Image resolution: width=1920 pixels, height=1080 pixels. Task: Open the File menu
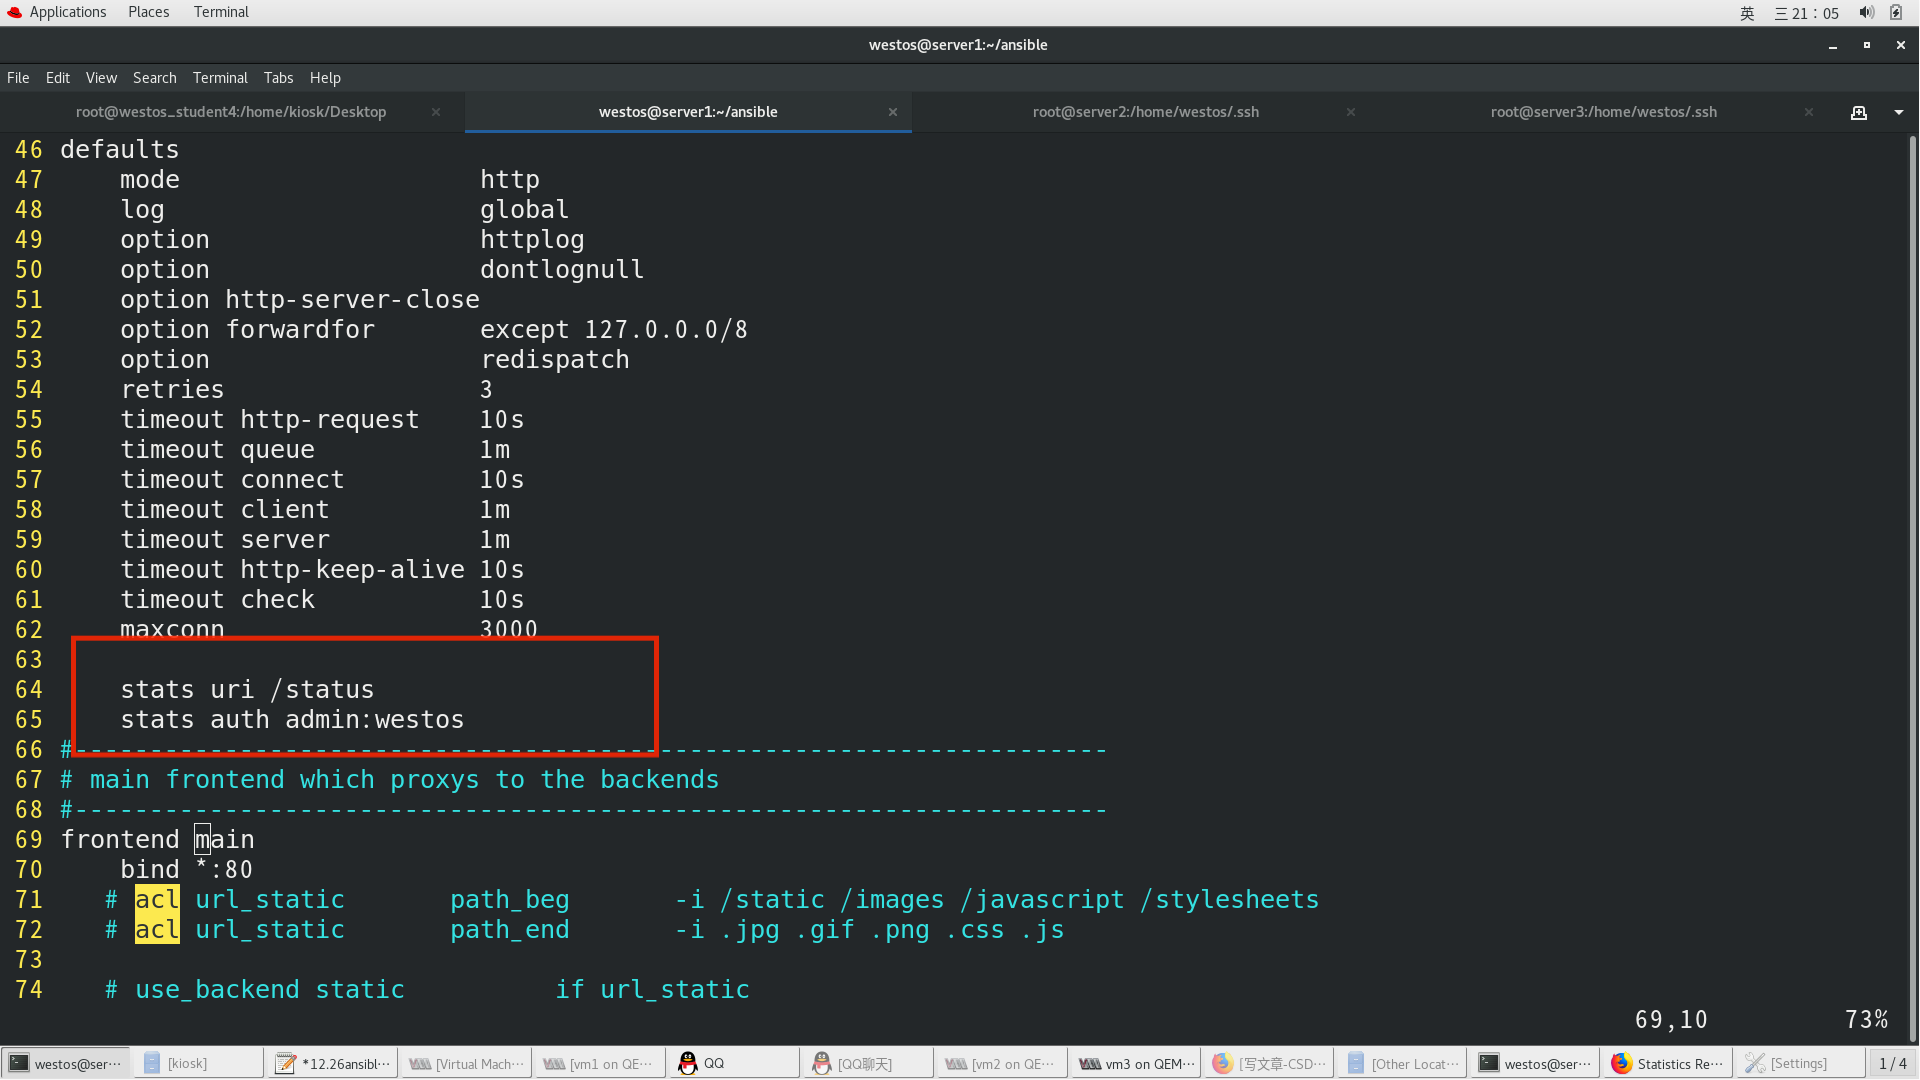18,78
